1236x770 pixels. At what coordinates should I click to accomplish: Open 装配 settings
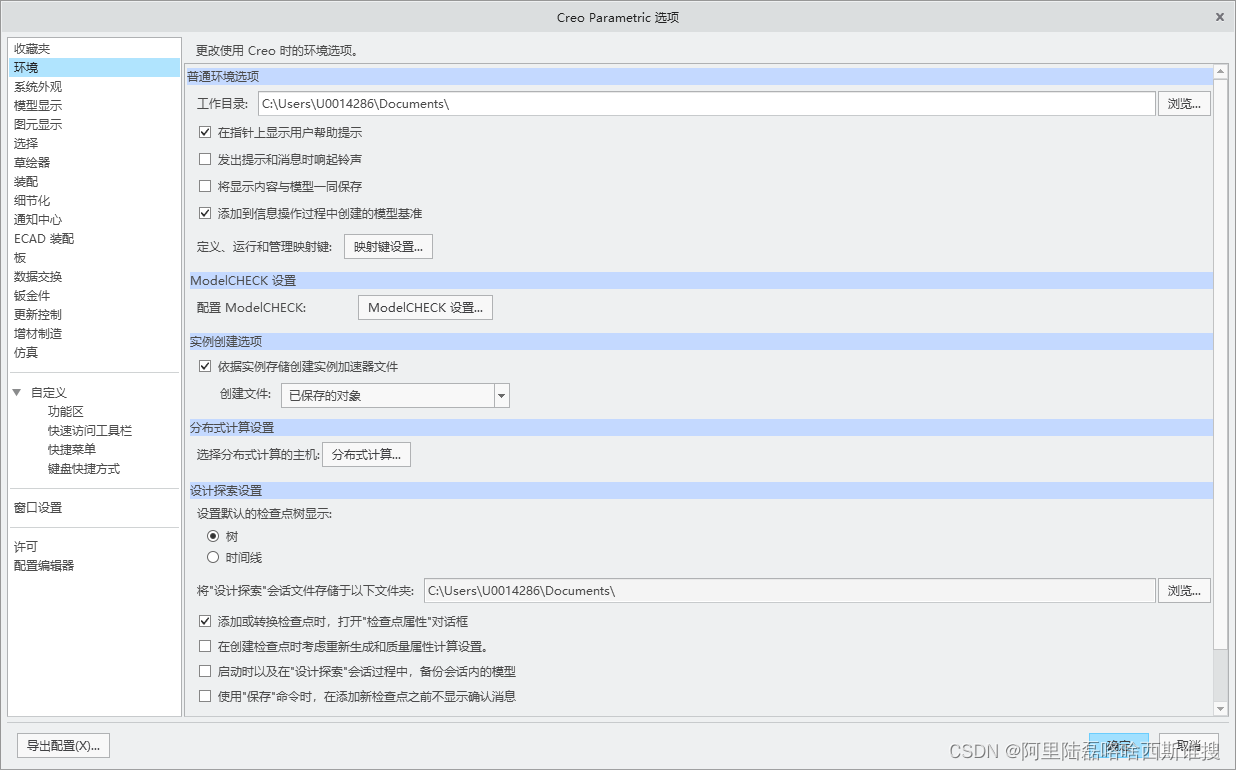tap(26, 182)
